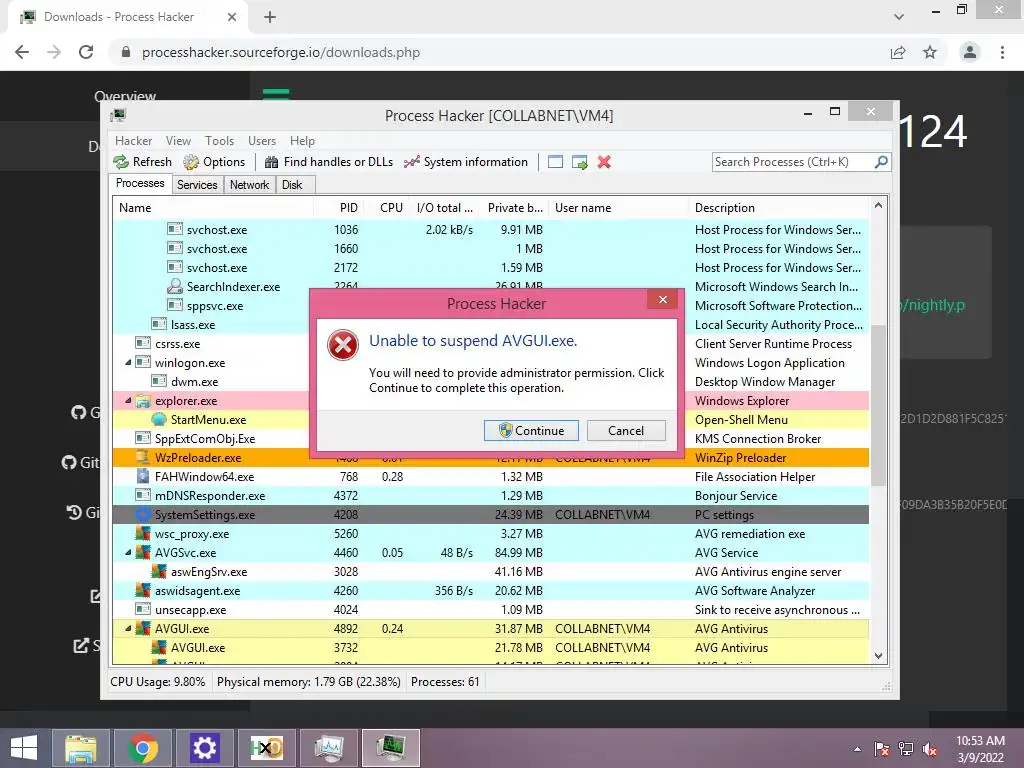
Task: Sort by the User name column header
Action: pos(618,208)
